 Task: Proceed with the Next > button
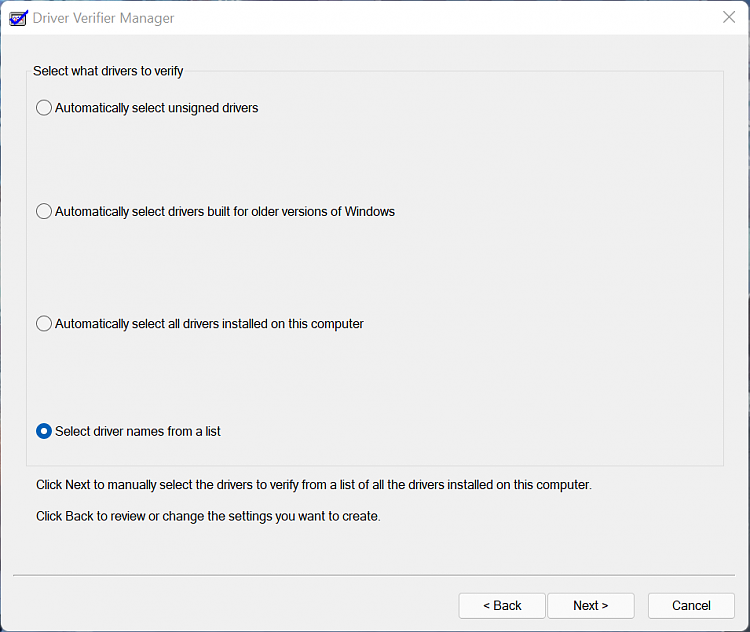click(x=591, y=605)
